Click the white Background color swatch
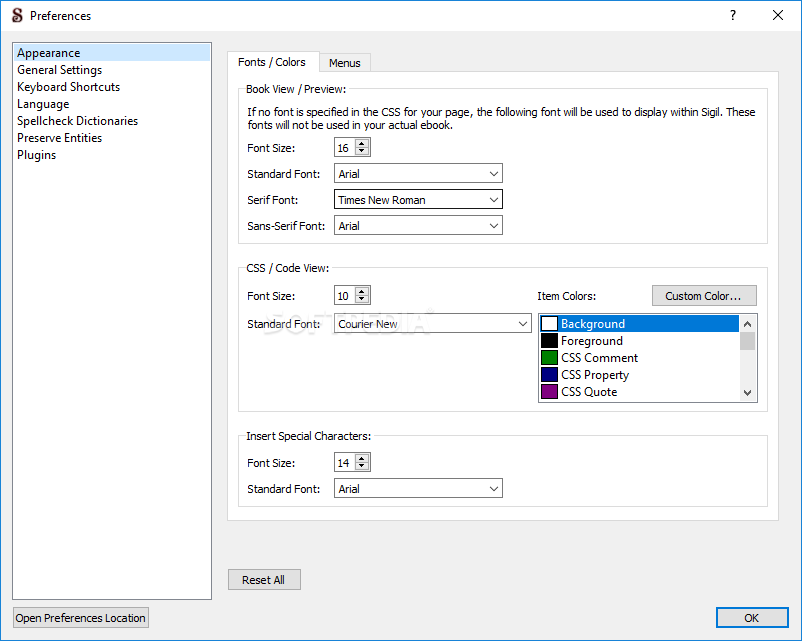 pyautogui.click(x=549, y=323)
